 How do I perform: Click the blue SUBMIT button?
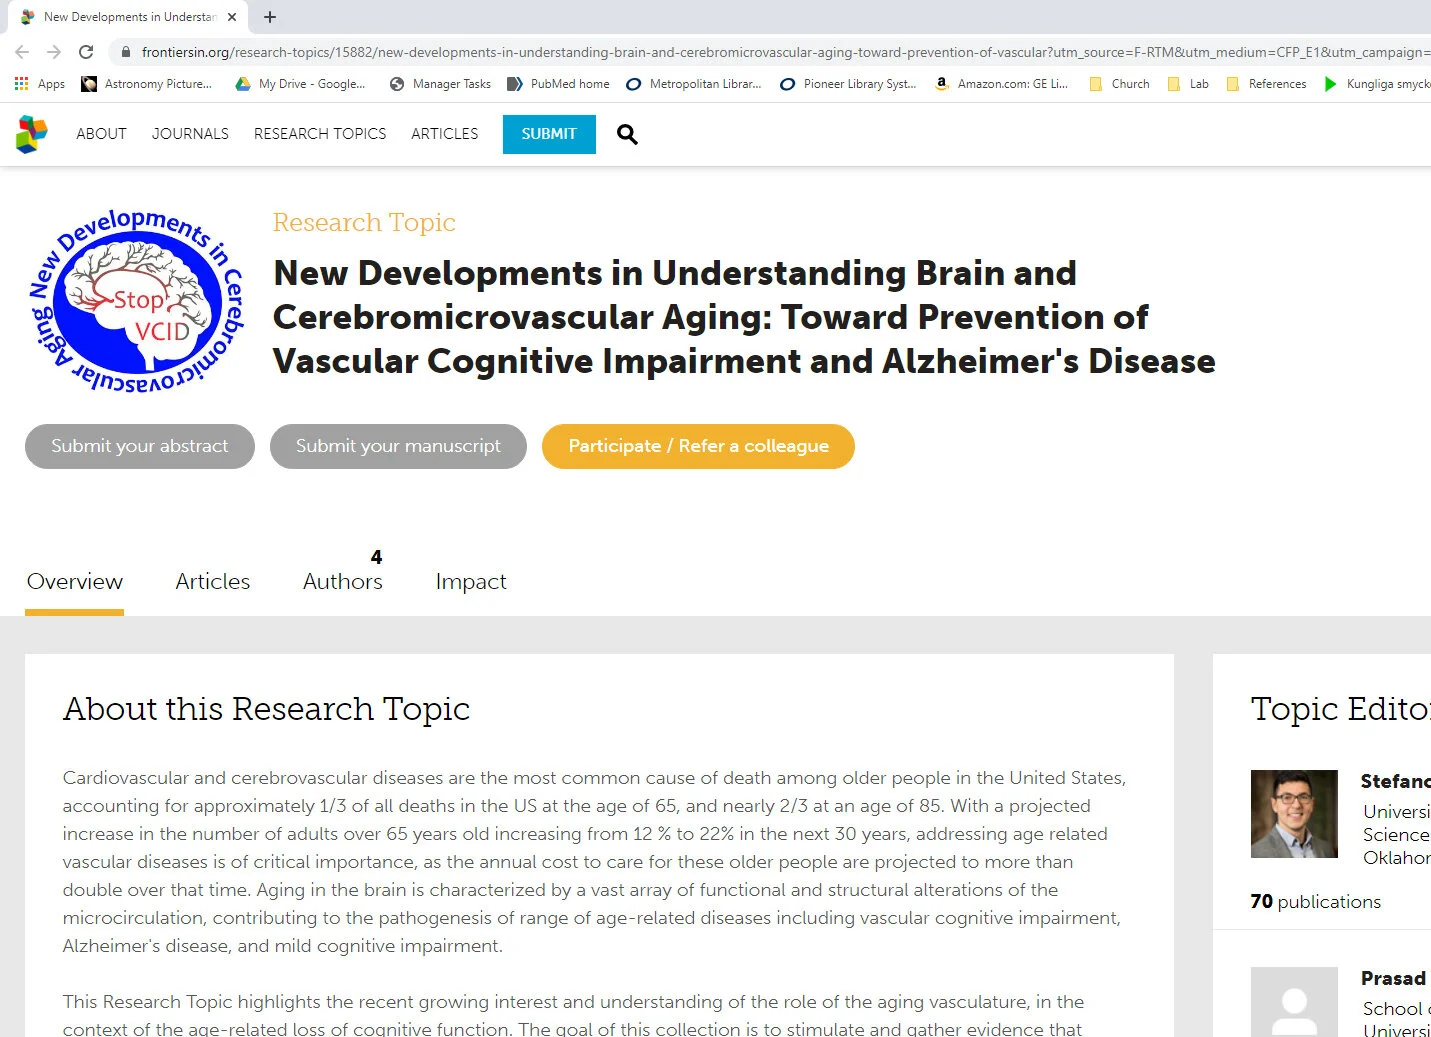549,134
